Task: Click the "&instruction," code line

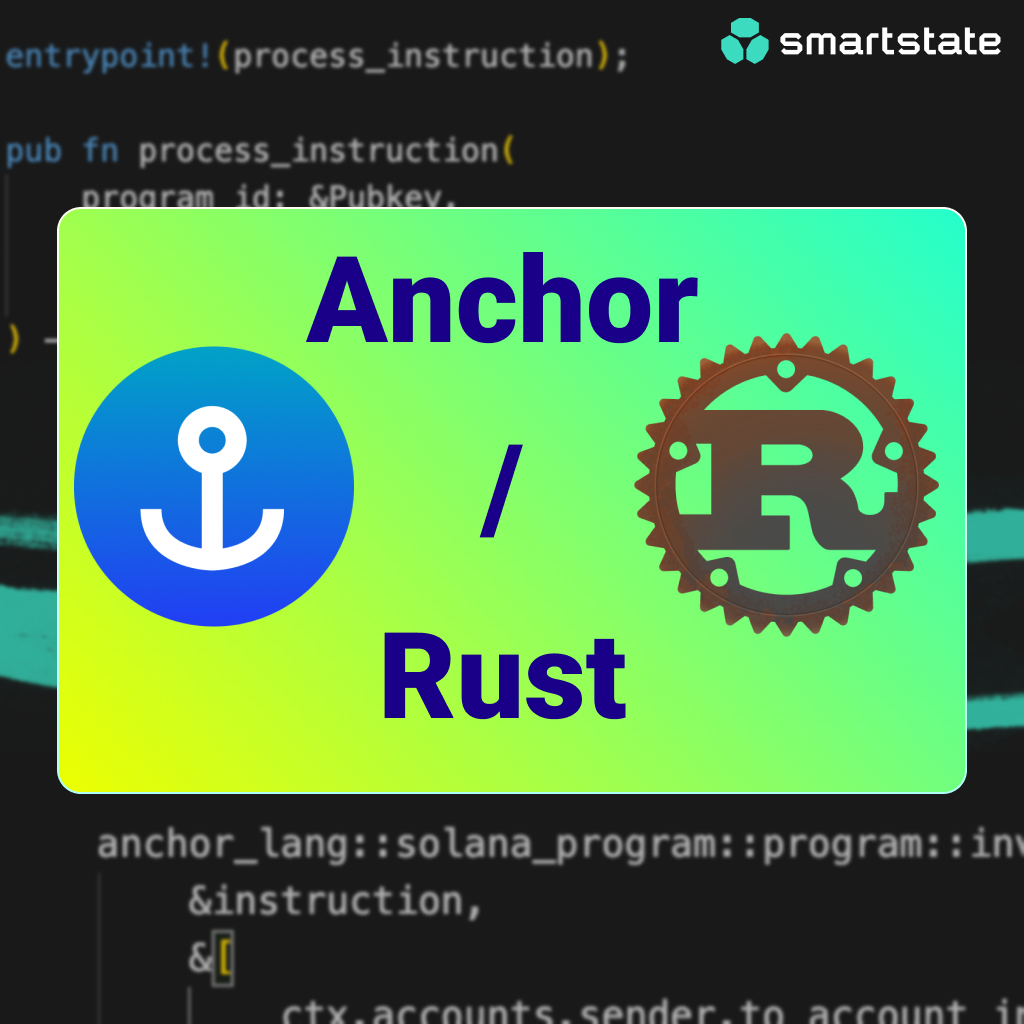Action: pyautogui.click(x=335, y=901)
